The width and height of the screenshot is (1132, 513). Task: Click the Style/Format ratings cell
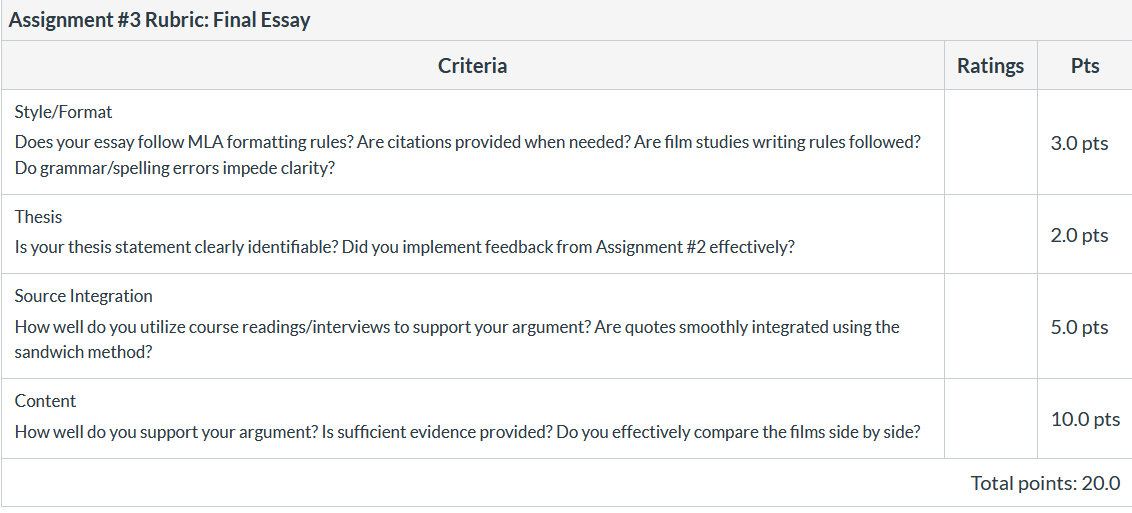[x=990, y=142]
